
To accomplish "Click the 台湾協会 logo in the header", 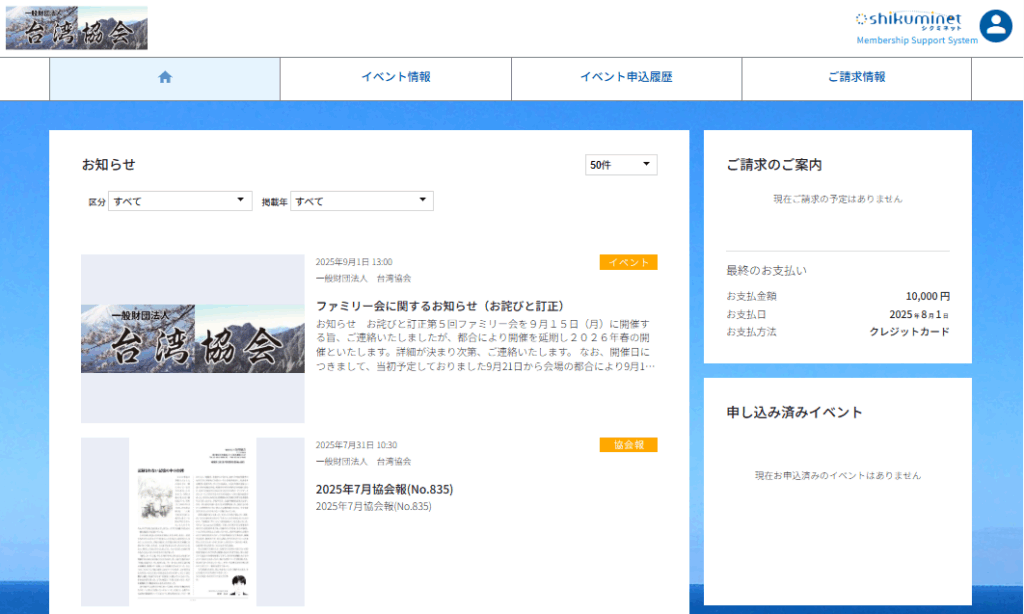I will (76, 27).
